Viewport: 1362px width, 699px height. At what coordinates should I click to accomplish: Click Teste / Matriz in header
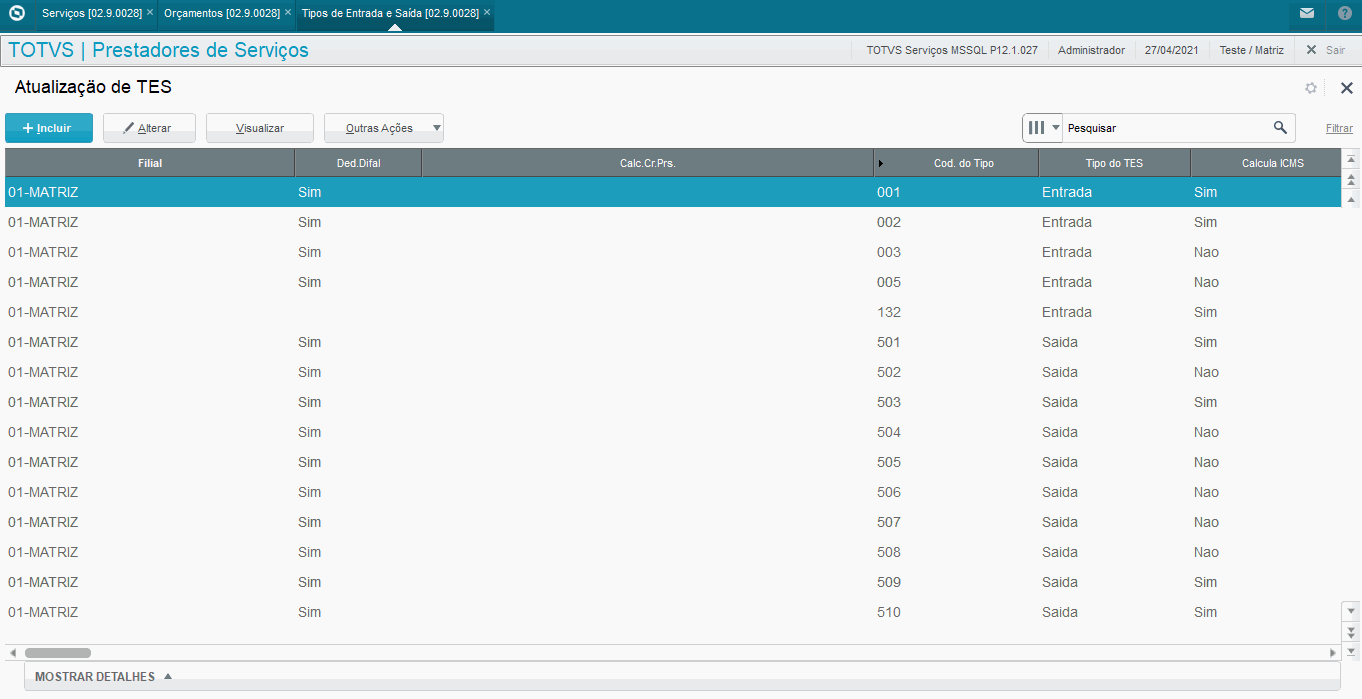click(x=1252, y=50)
